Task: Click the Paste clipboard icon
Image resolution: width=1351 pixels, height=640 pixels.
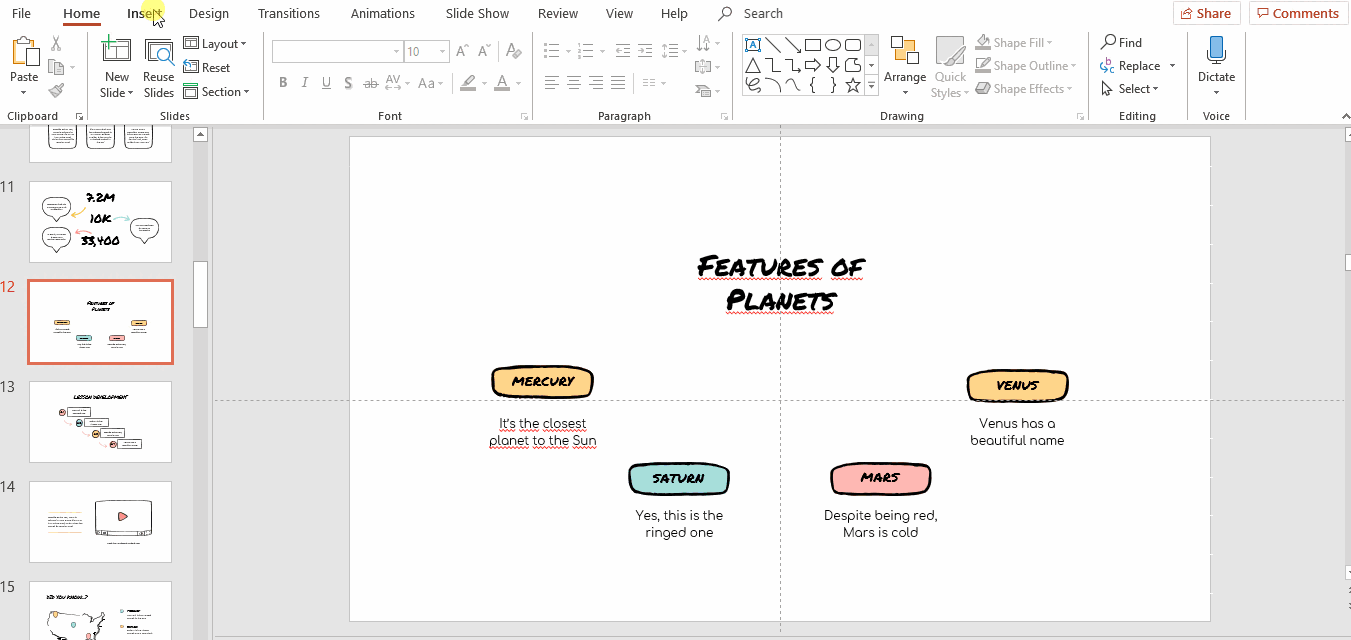Action: [x=24, y=52]
